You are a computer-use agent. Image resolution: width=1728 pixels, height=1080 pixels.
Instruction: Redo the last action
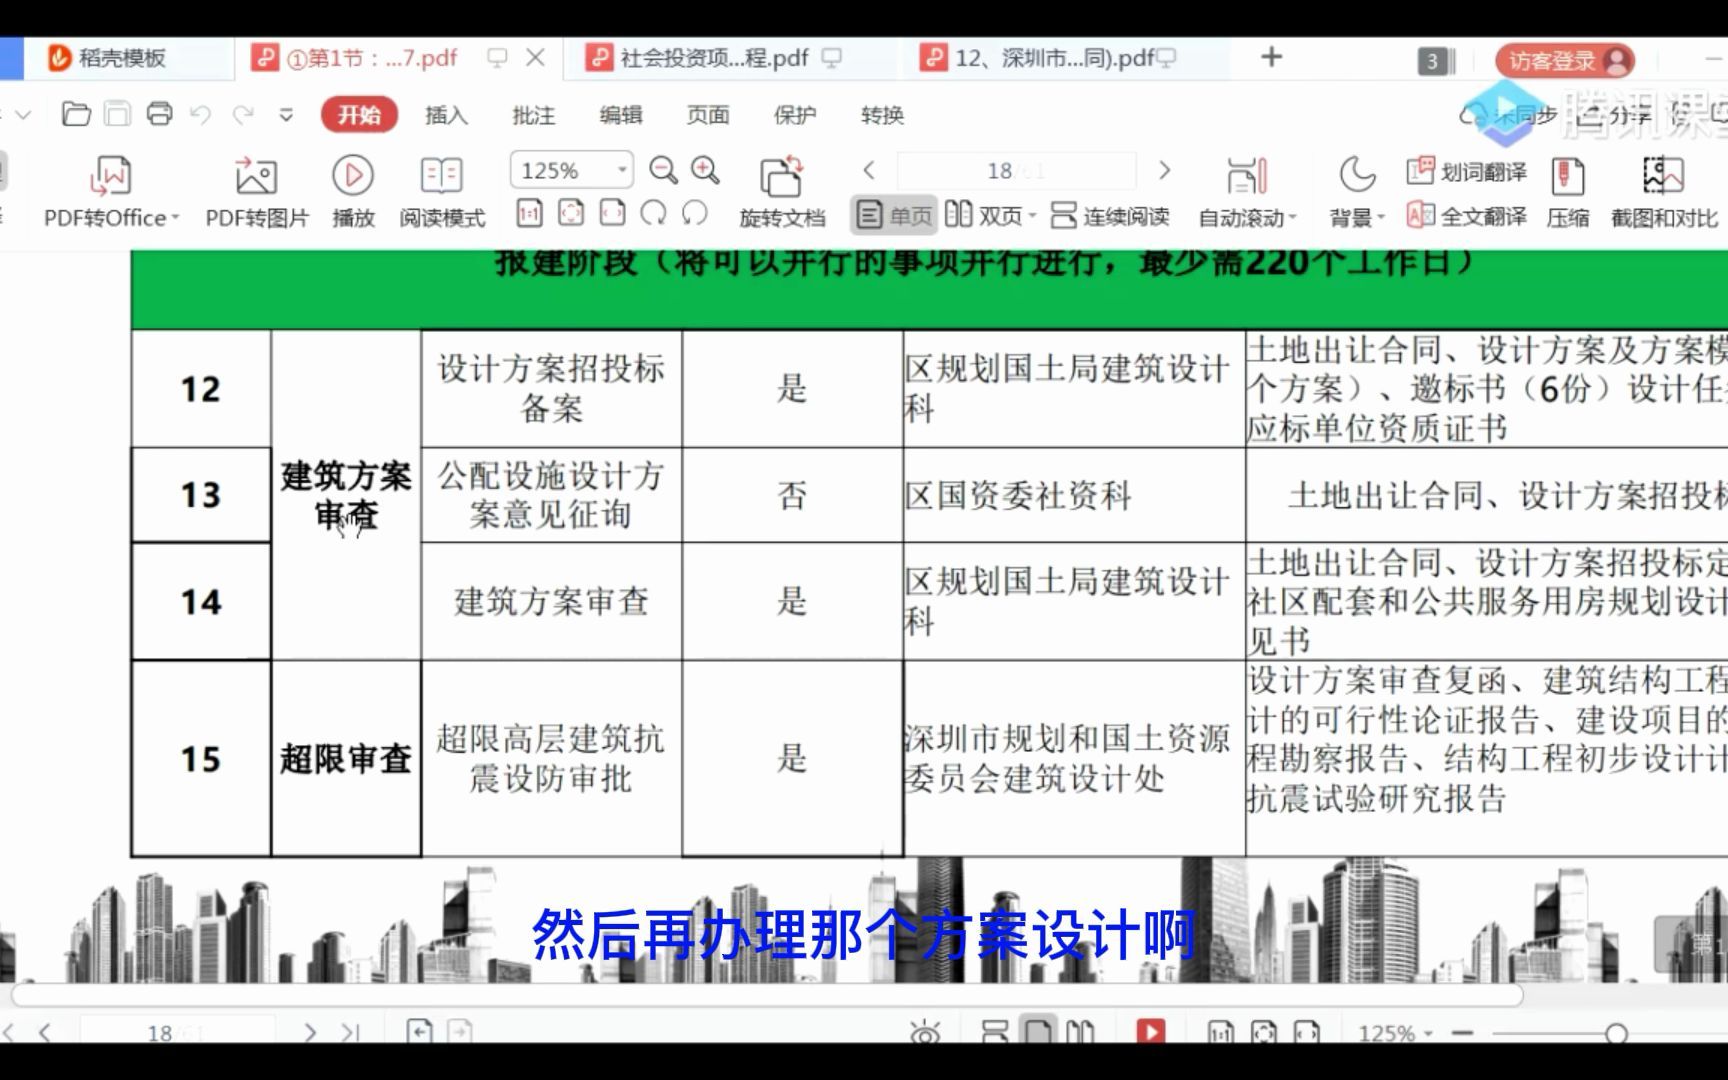click(243, 115)
